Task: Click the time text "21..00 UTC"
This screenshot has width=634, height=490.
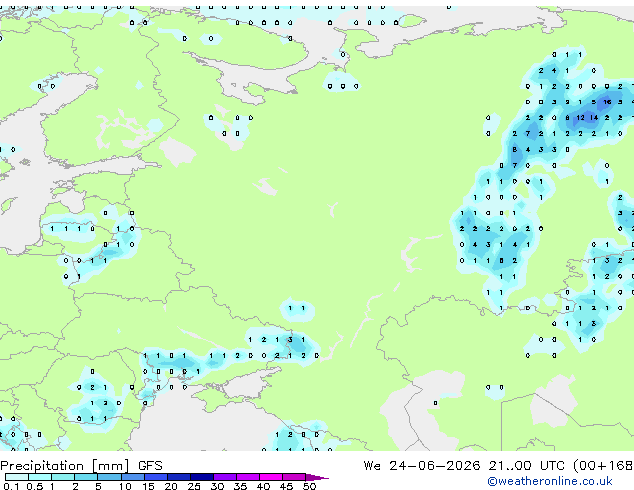Action: (526, 466)
